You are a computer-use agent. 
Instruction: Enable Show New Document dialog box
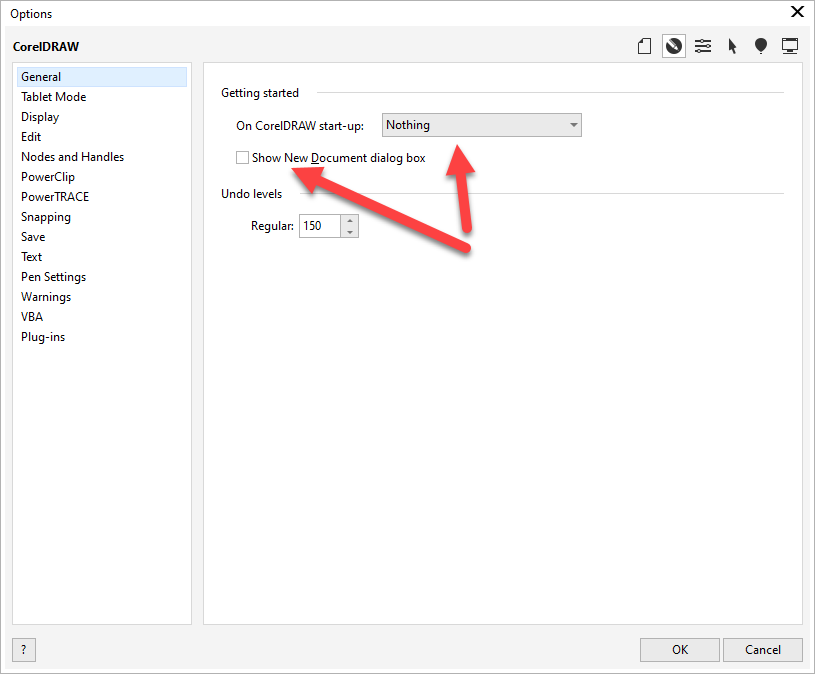pyautogui.click(x=242, y=157)
